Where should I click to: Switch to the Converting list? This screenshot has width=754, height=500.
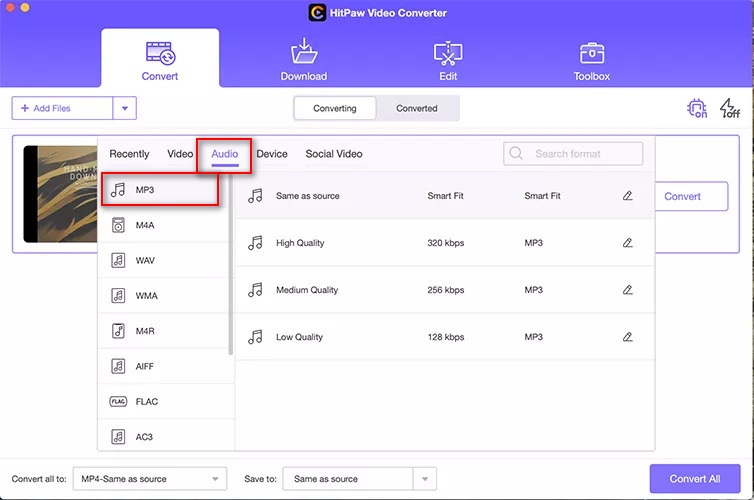(x=335, y=108)
